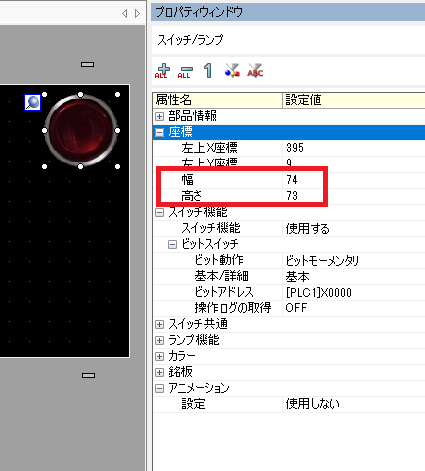Click the Collapse ALL minus icon
This screenshot has width=425, height=471.
click(185, 71)
